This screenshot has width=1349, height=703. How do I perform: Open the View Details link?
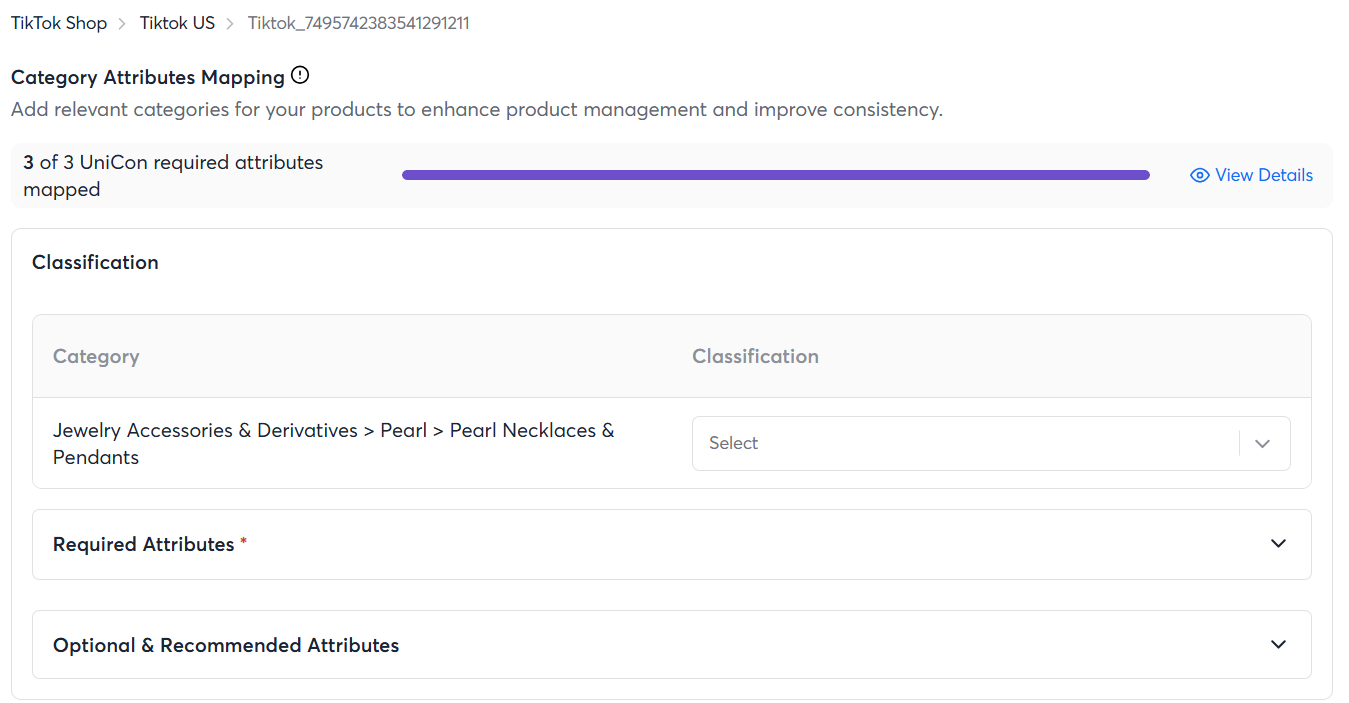pos(1264,176)
